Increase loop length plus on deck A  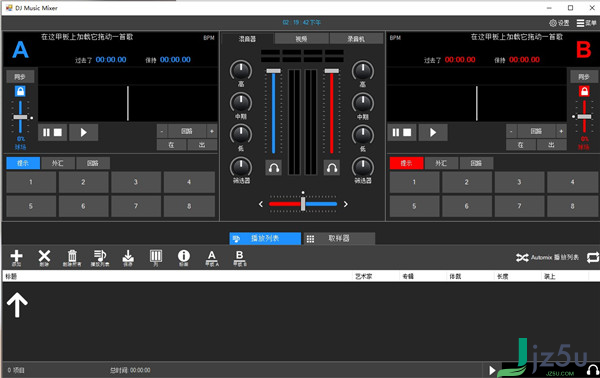[212, 131]
